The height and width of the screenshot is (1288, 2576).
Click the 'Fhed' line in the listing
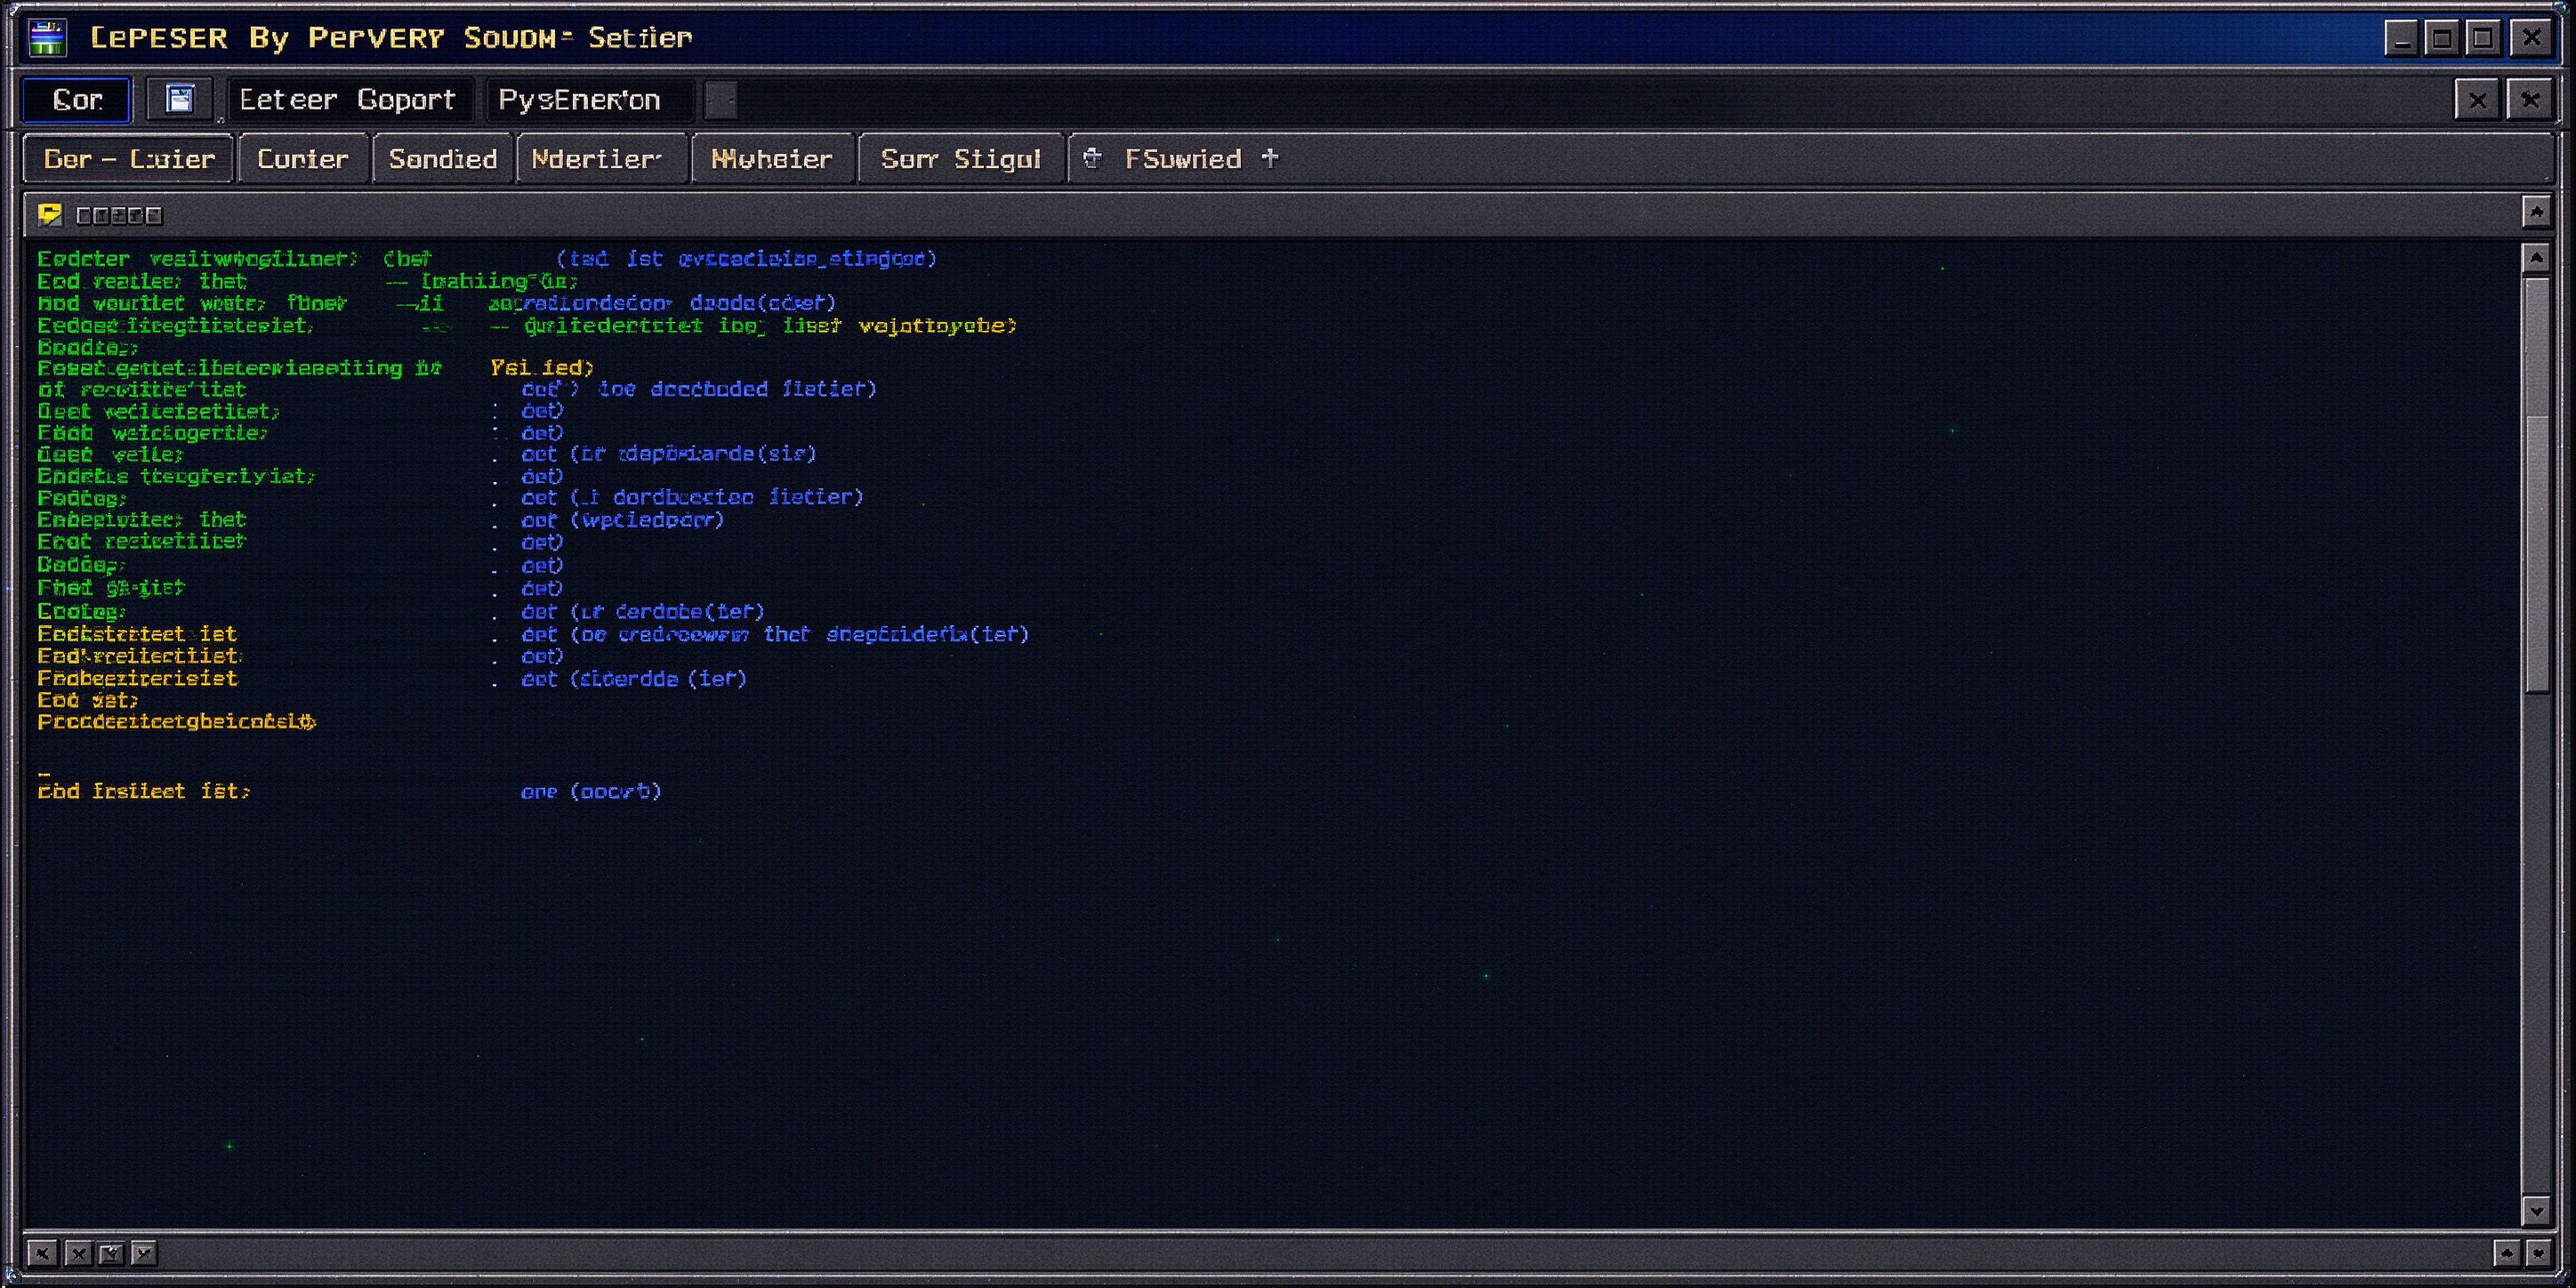pos(111,588)
